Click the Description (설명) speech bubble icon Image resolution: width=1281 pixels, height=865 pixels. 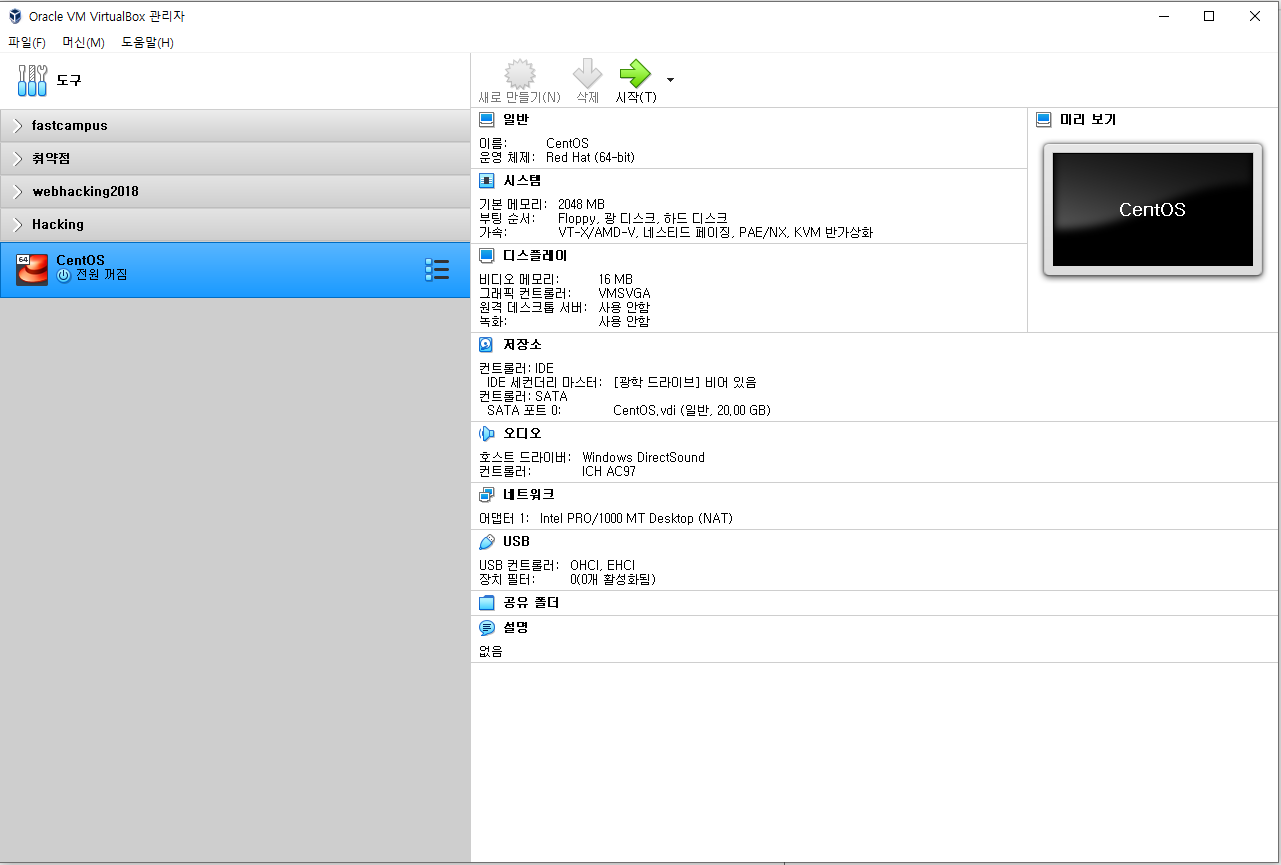[487, 628]
